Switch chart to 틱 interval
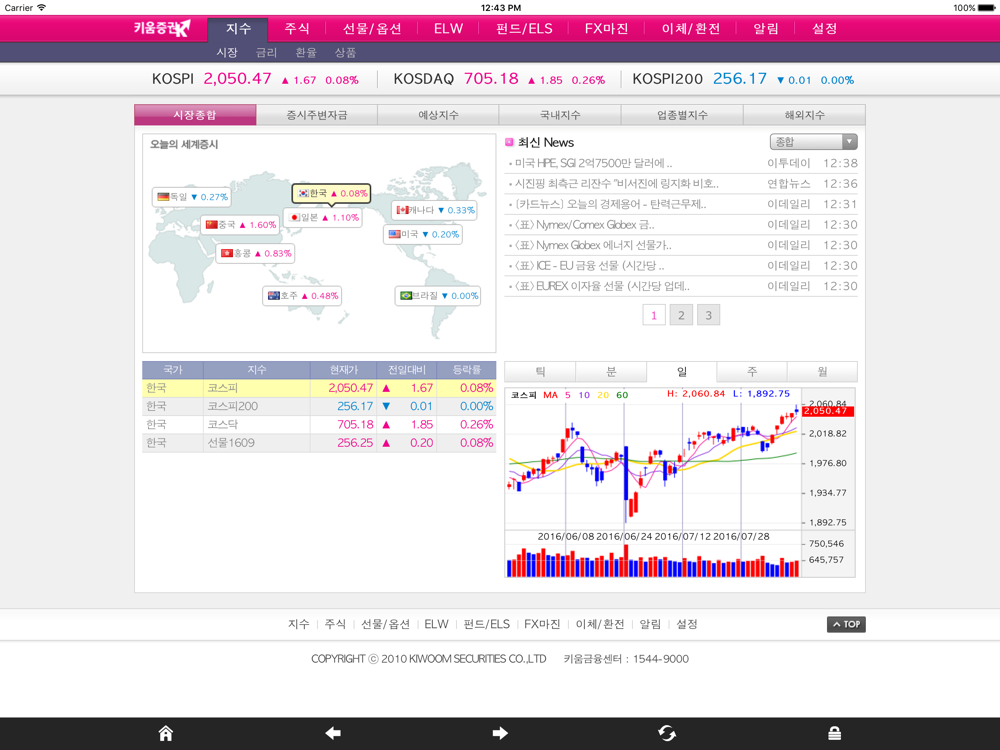The width and height of the screenshot is (1000, 750). [x=540, y=371]
